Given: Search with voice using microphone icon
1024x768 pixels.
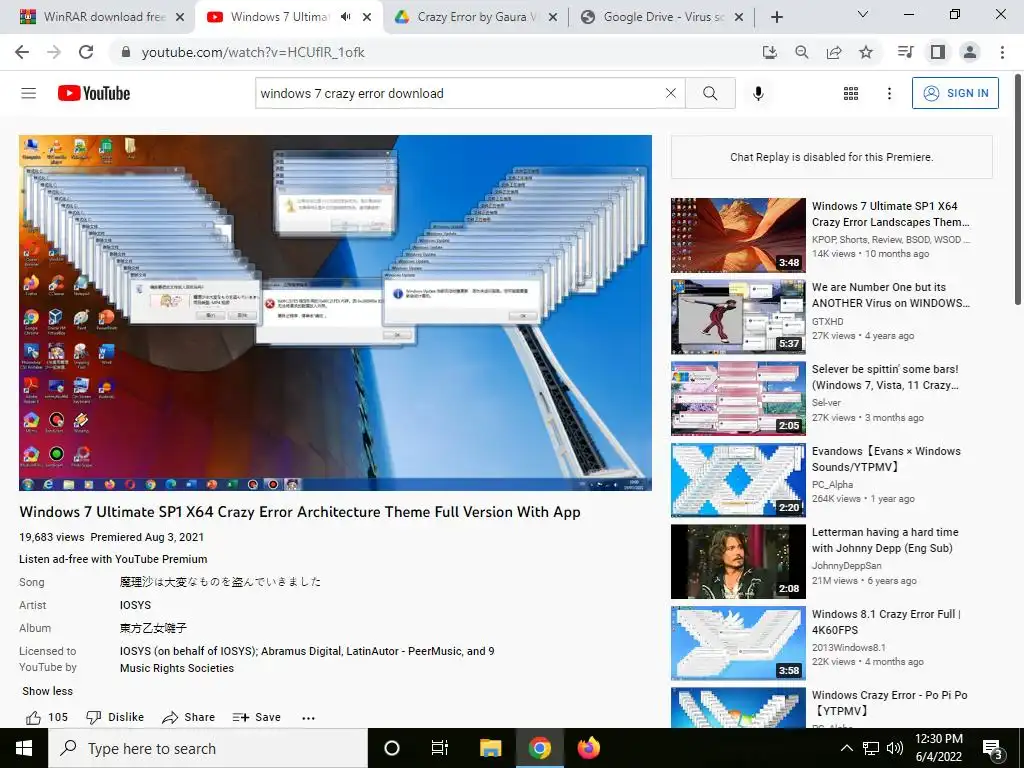Looking at the screenshot, I should (758, 93).
